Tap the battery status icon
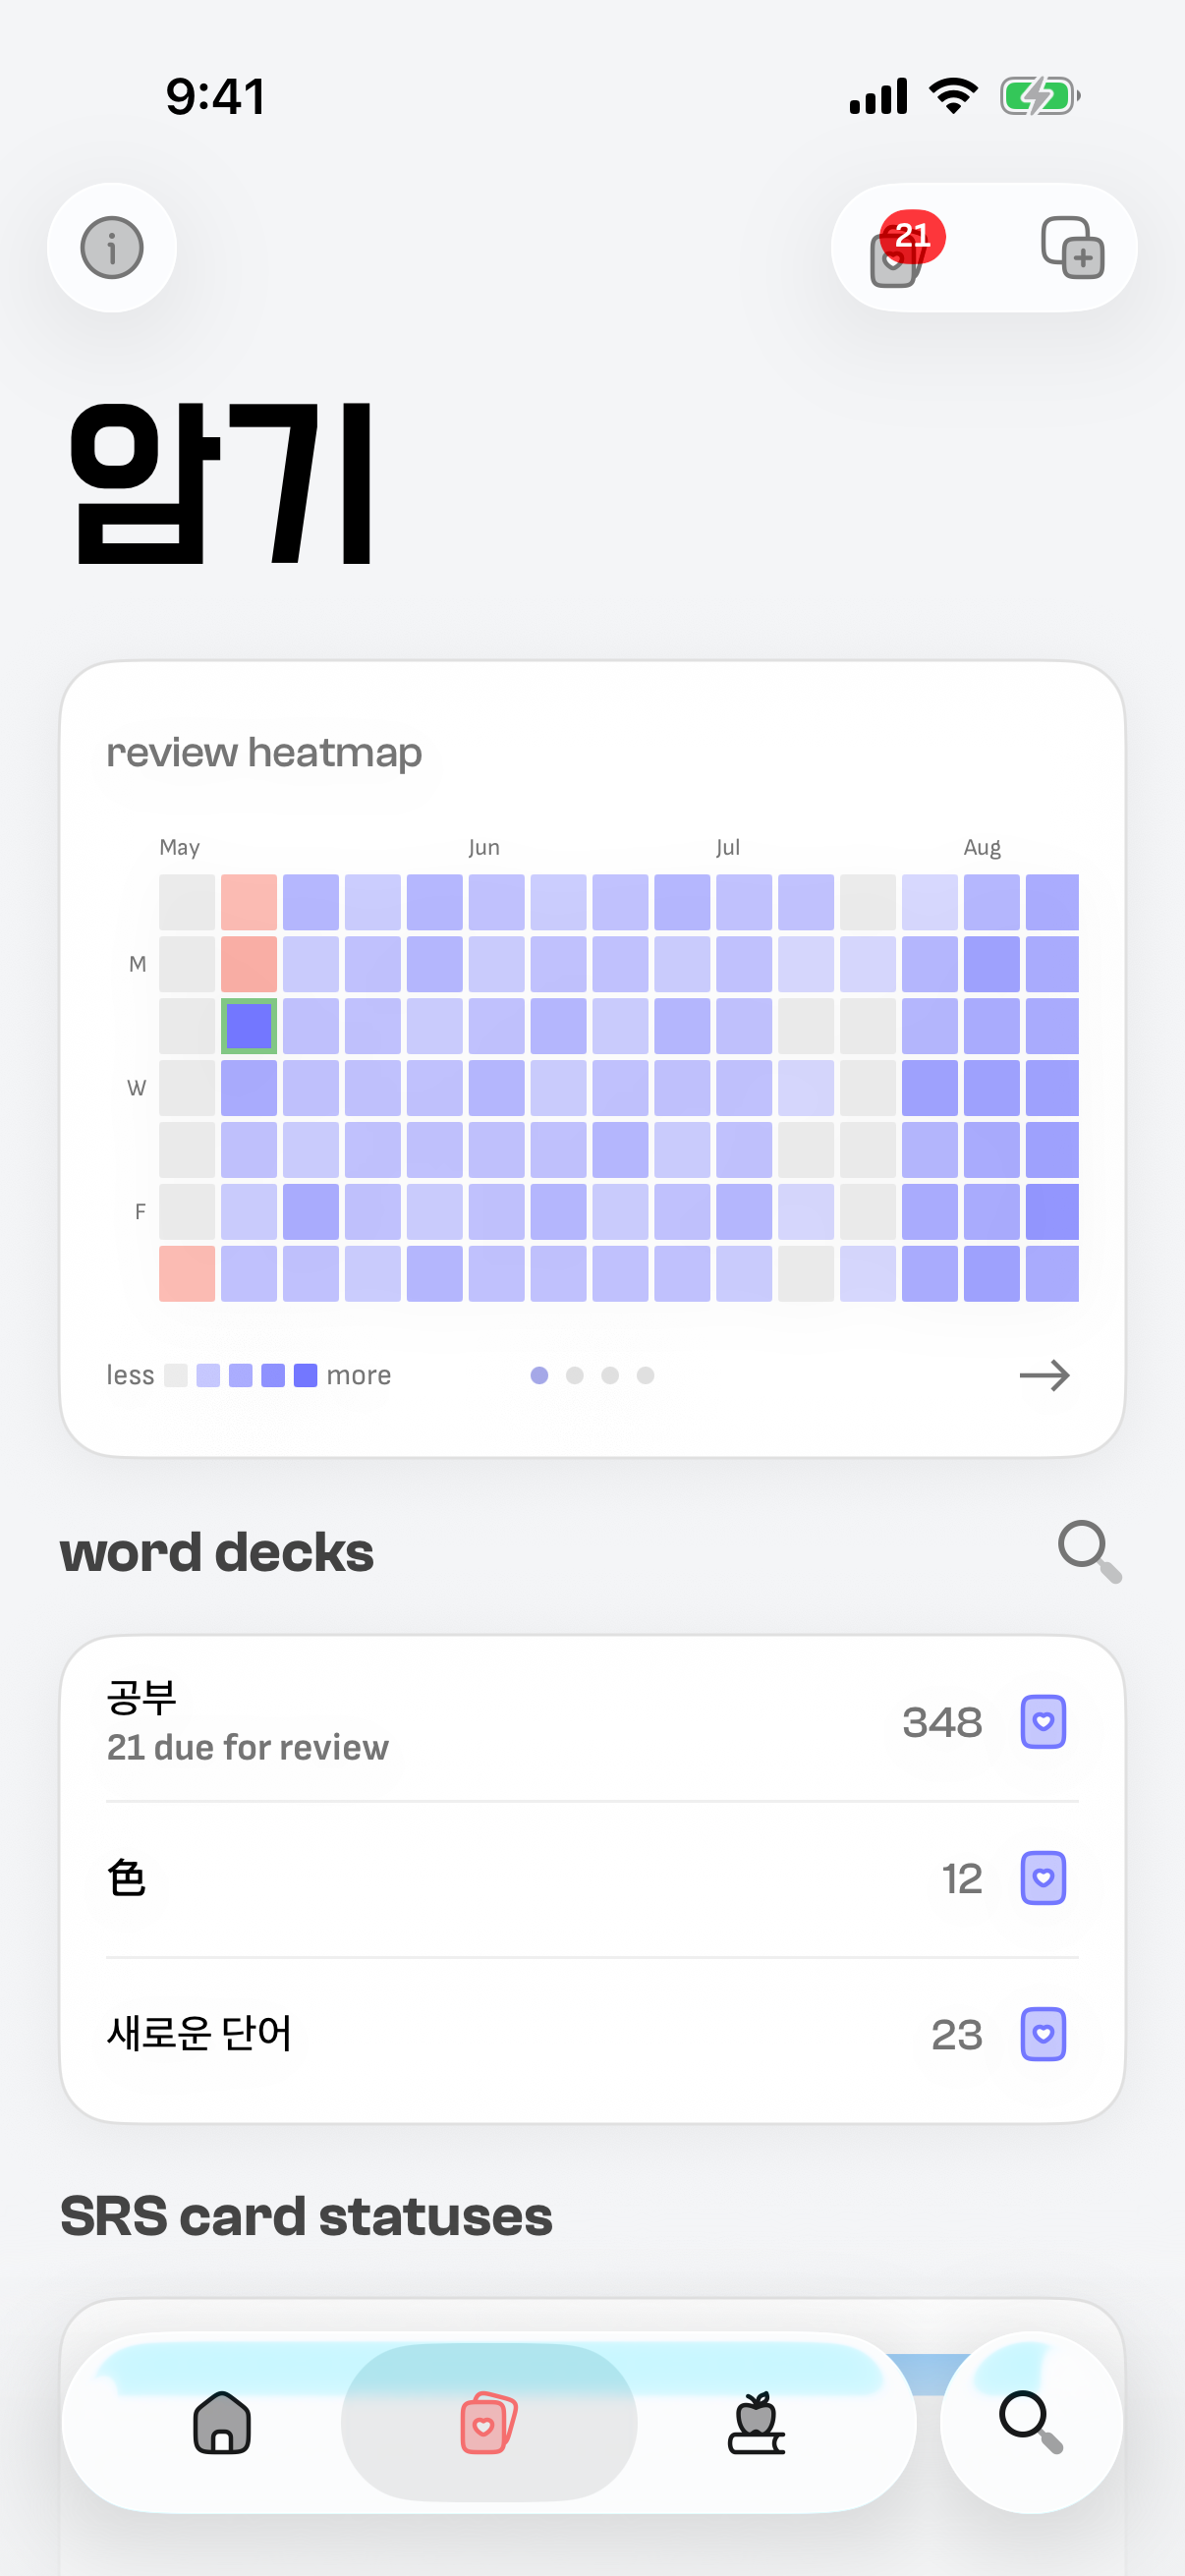The height and width of the screenshot is (2576, 1185). pos(1040,96)
